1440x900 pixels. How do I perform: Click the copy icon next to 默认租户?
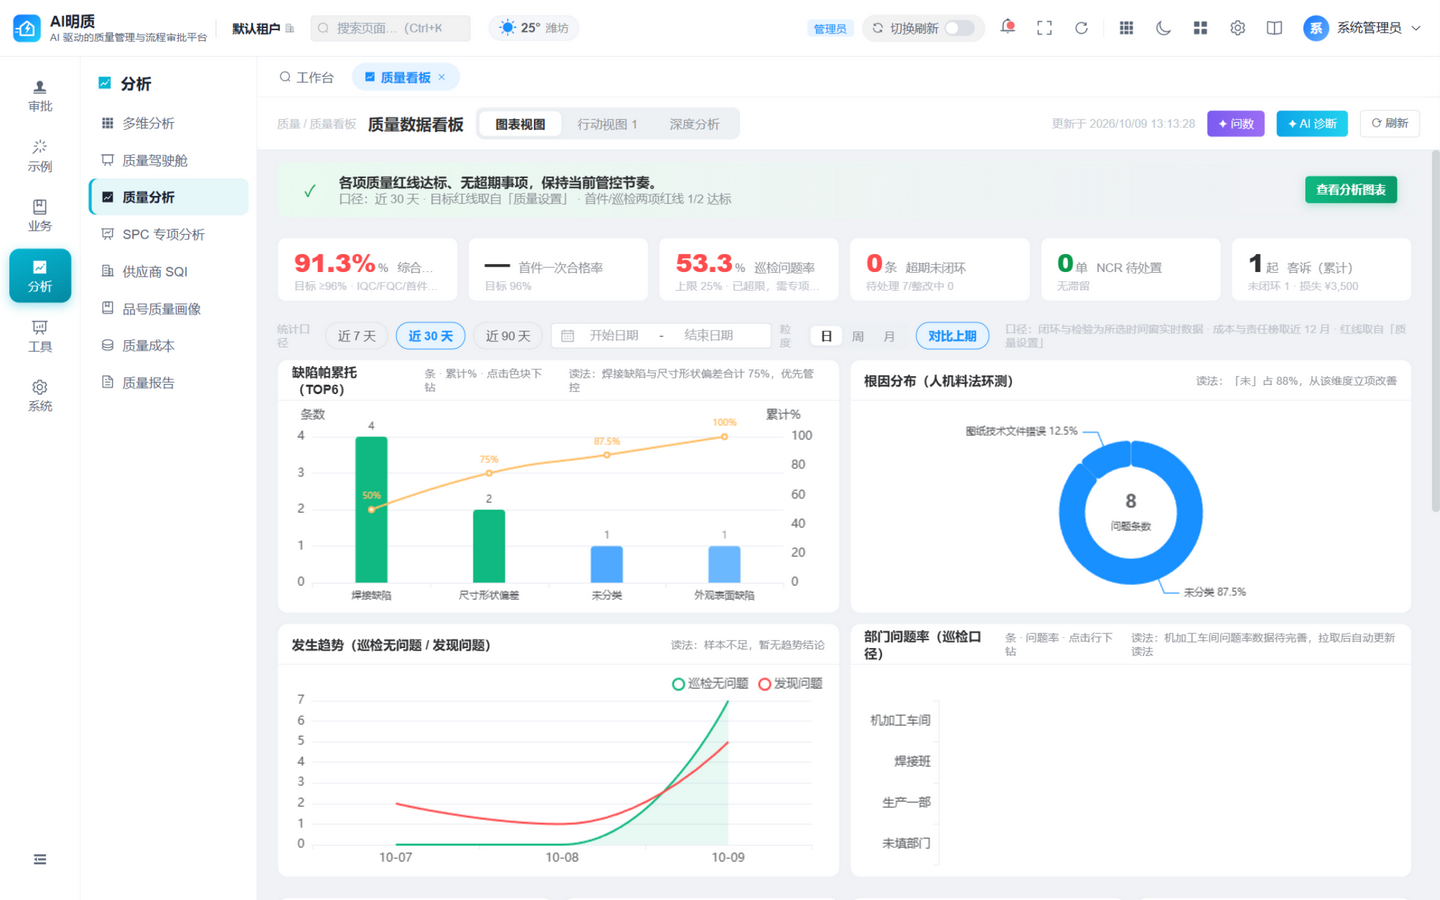pos(290,28)
